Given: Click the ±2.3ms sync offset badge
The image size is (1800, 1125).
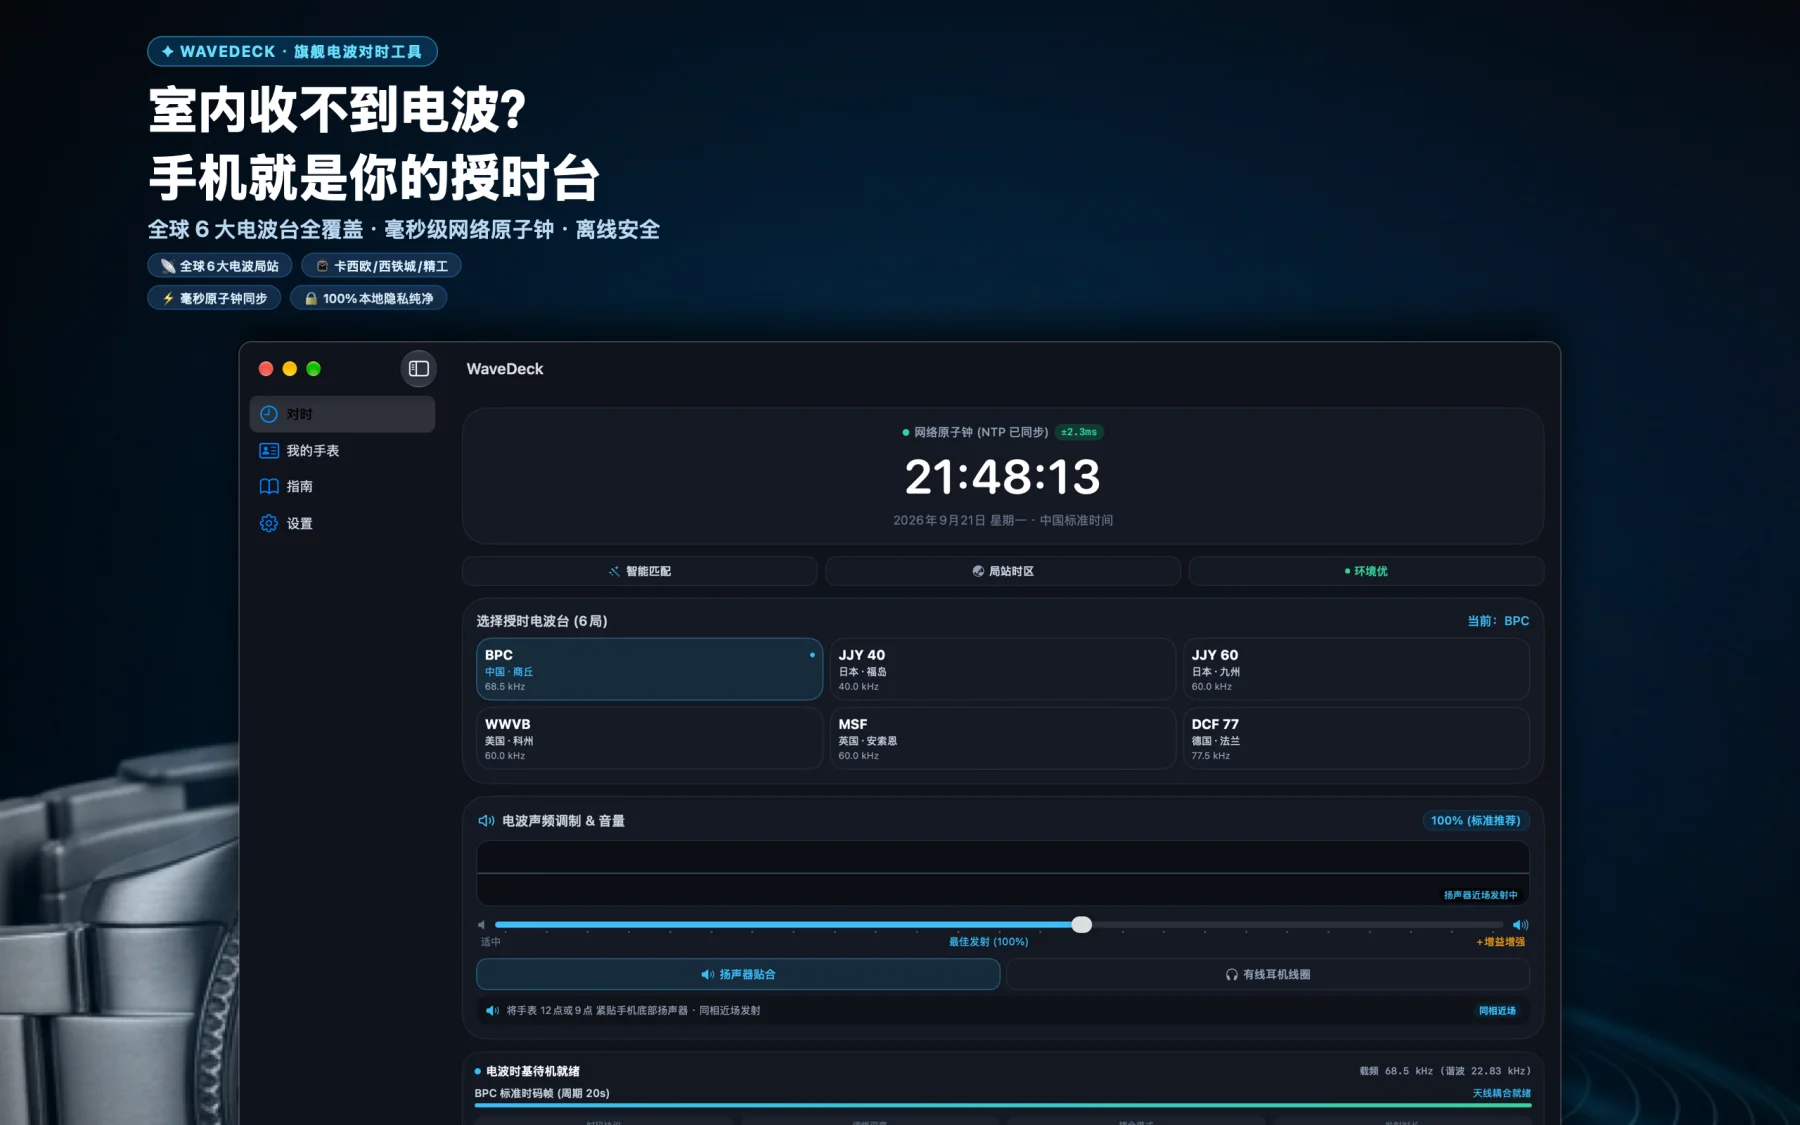Looking at the screenshot, I should coord(1079,432).
